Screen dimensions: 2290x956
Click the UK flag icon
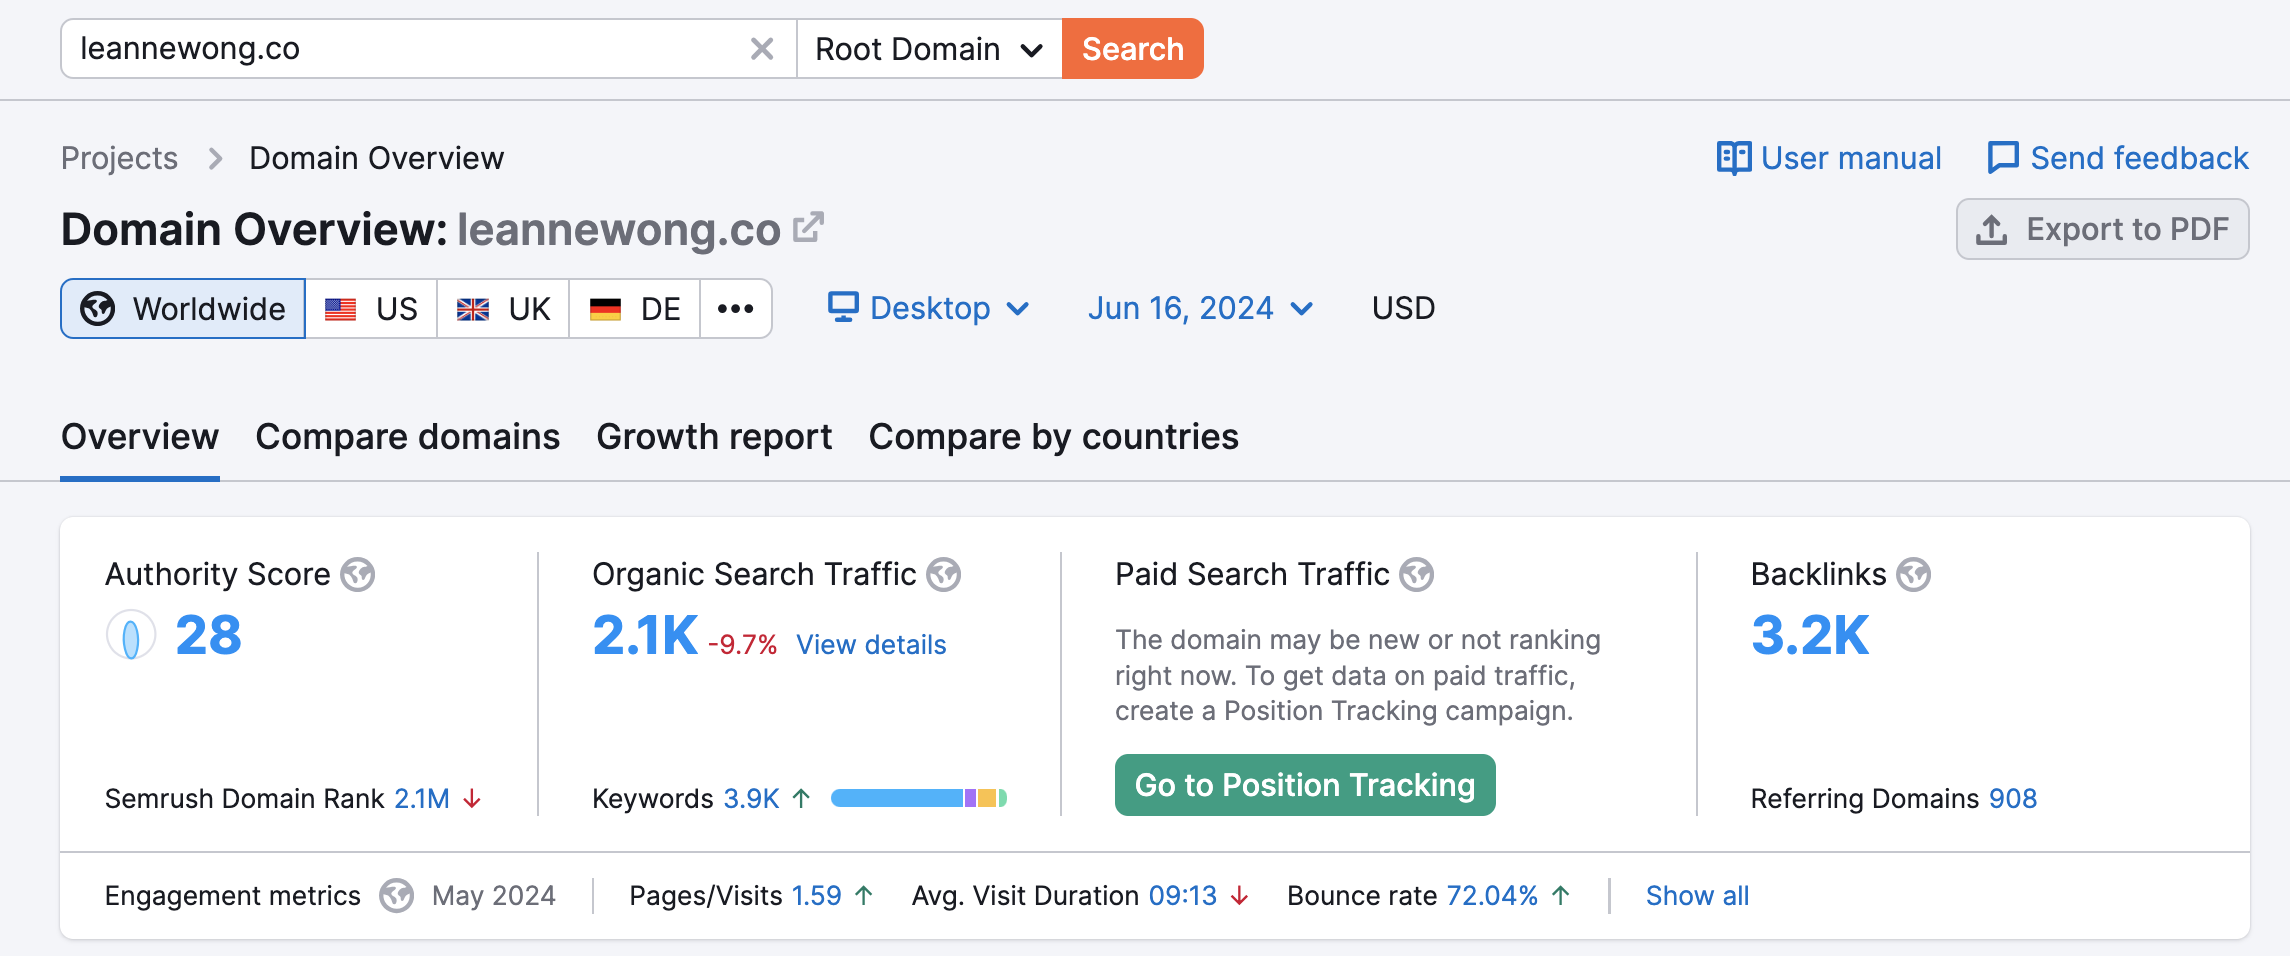tap(473, 310)
